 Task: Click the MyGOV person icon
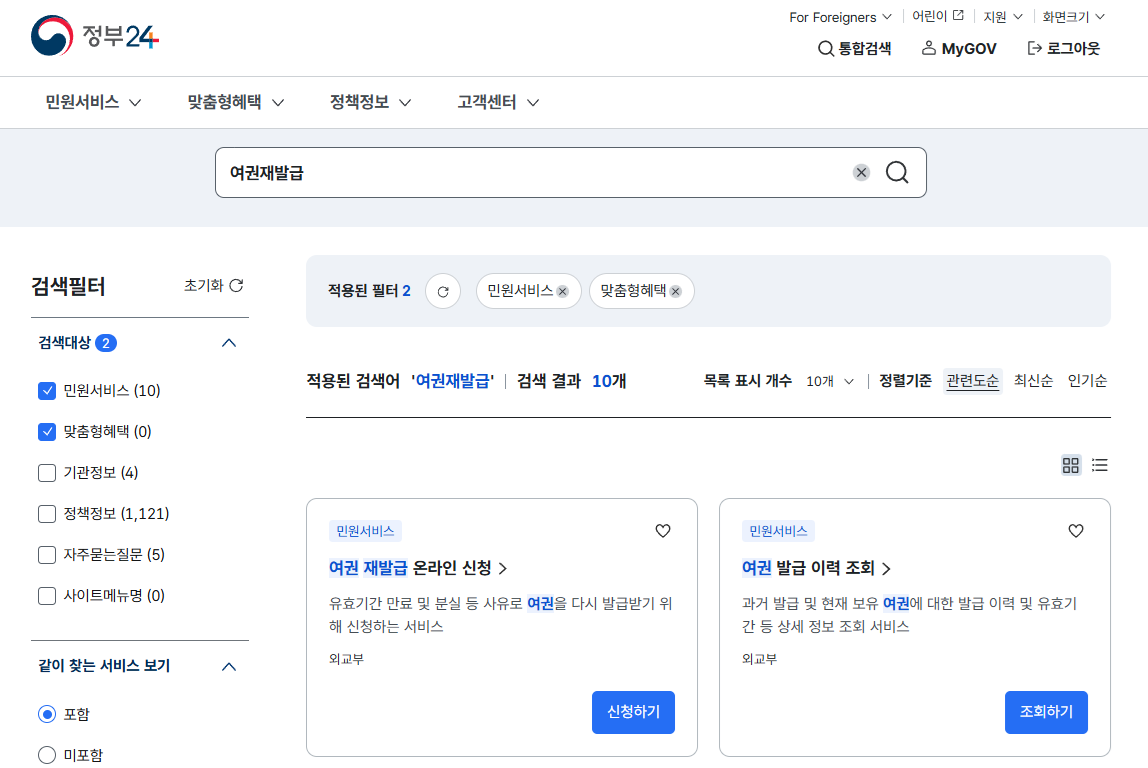(928, 48)
